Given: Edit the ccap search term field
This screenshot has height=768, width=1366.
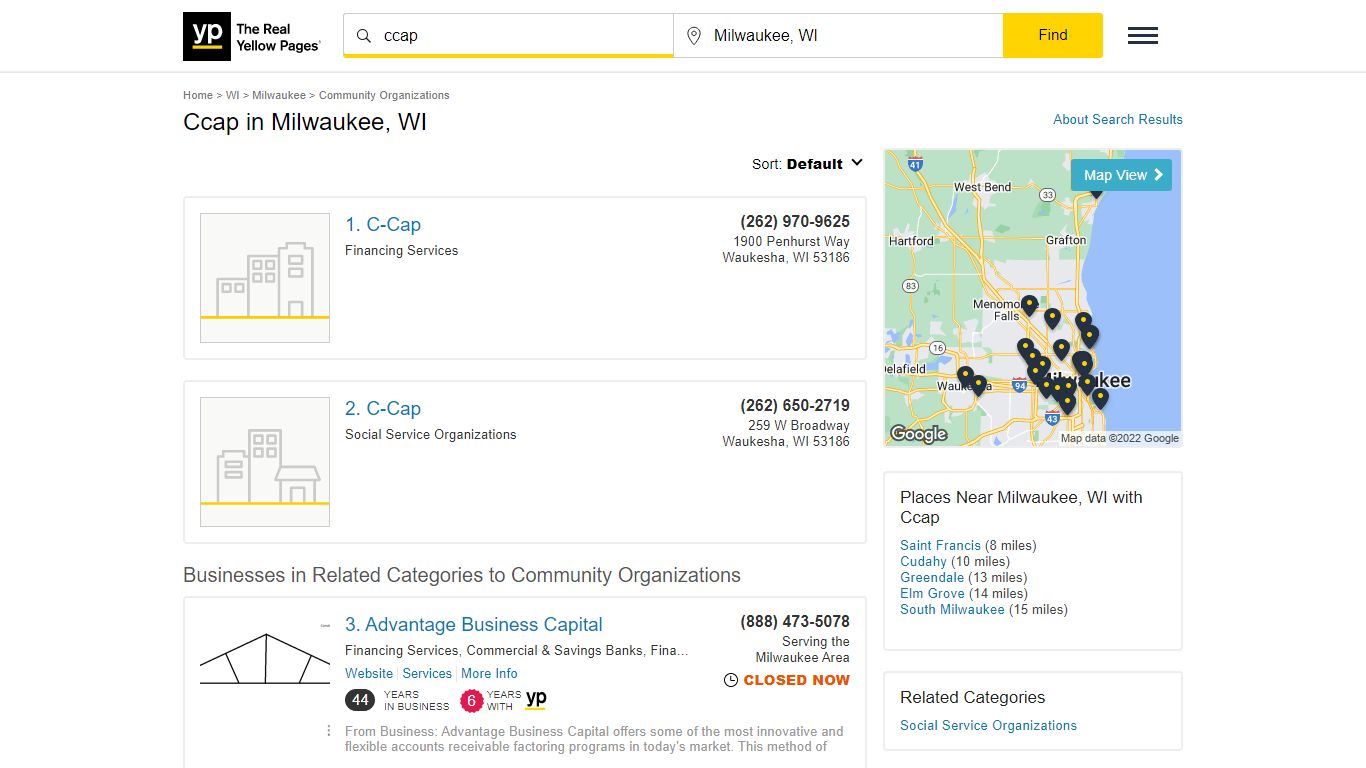Looking at the screenshot, I should coord(508,36).
